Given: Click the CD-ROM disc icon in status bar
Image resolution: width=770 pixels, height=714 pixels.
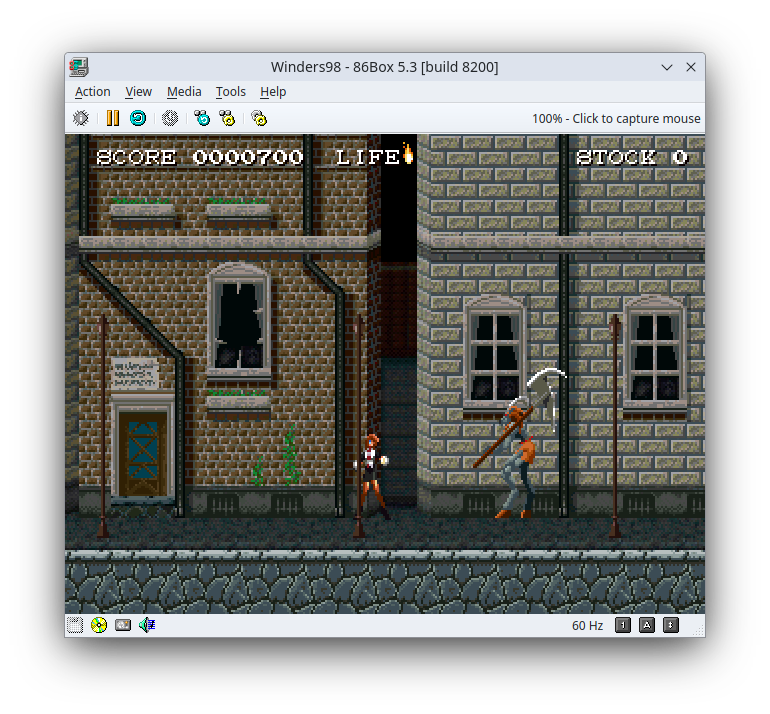Looking at the screenshot, I should coord(99,625).
